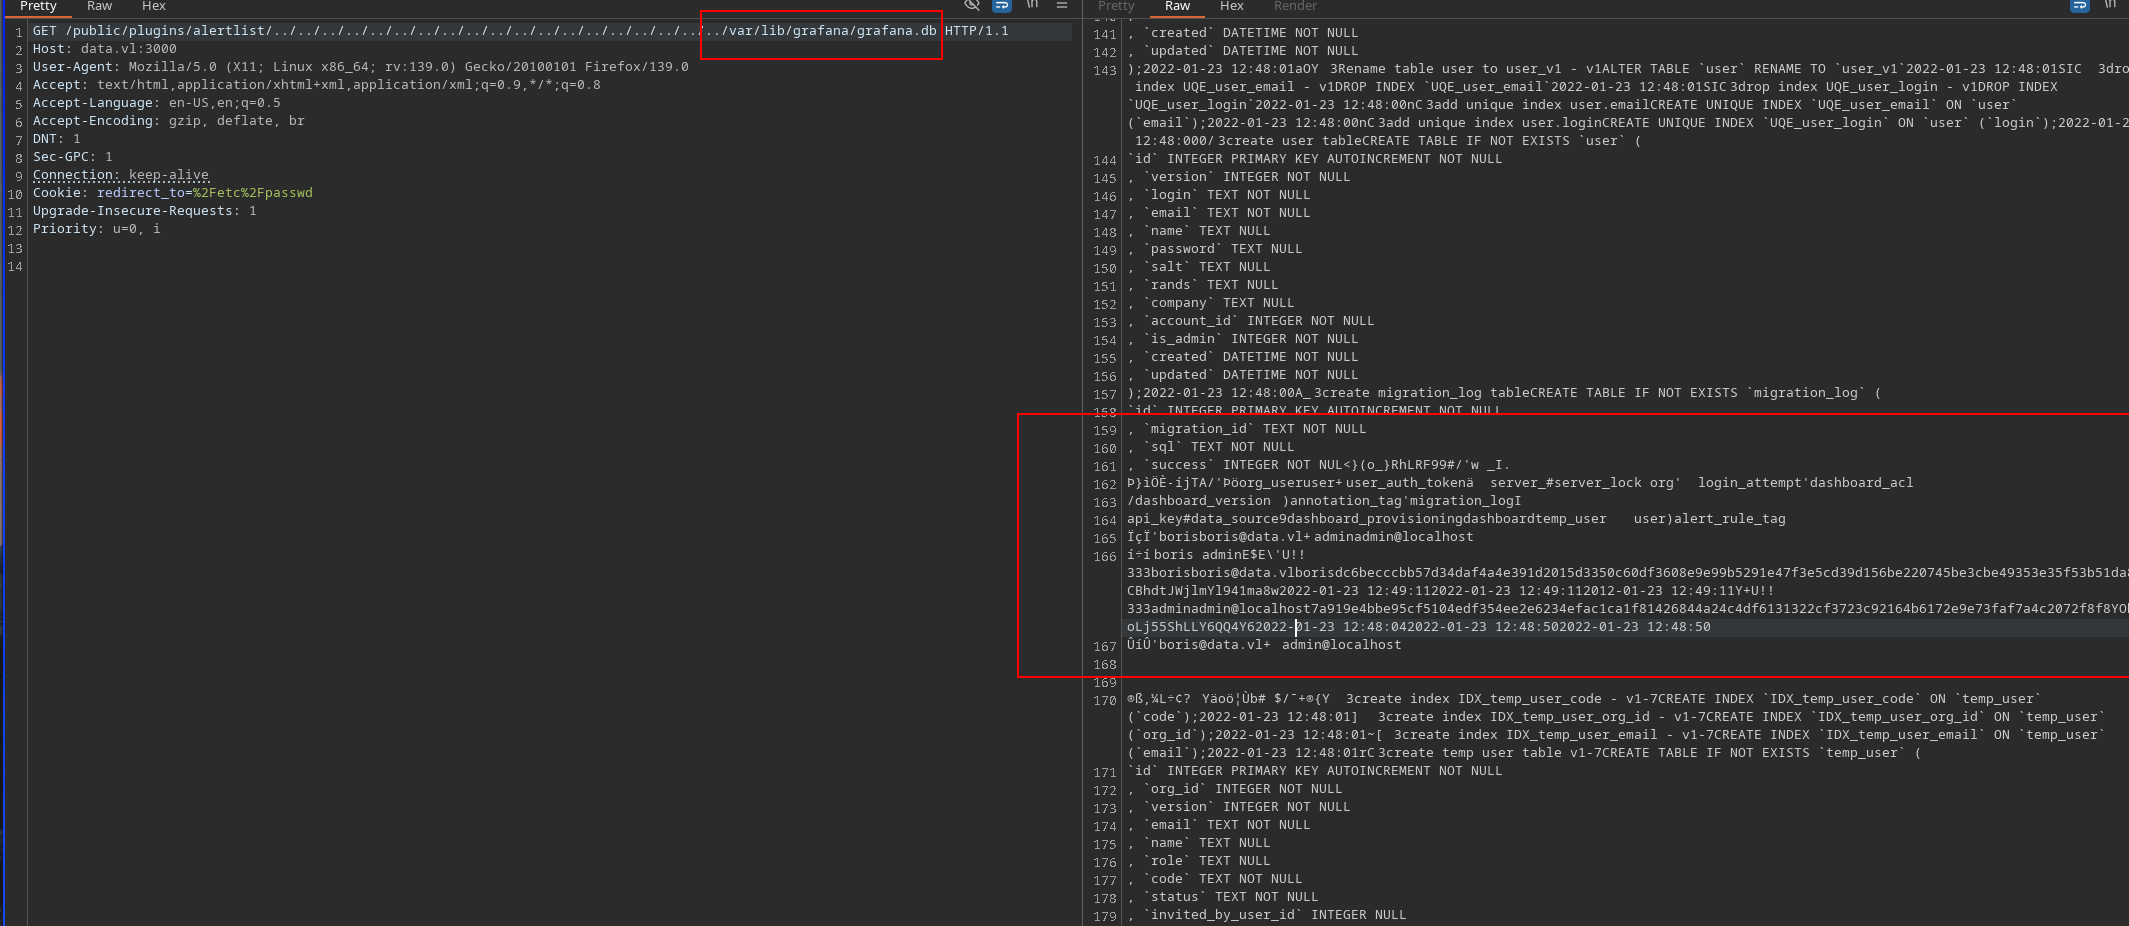Open the Render tab of the response

coord(1295,7)
